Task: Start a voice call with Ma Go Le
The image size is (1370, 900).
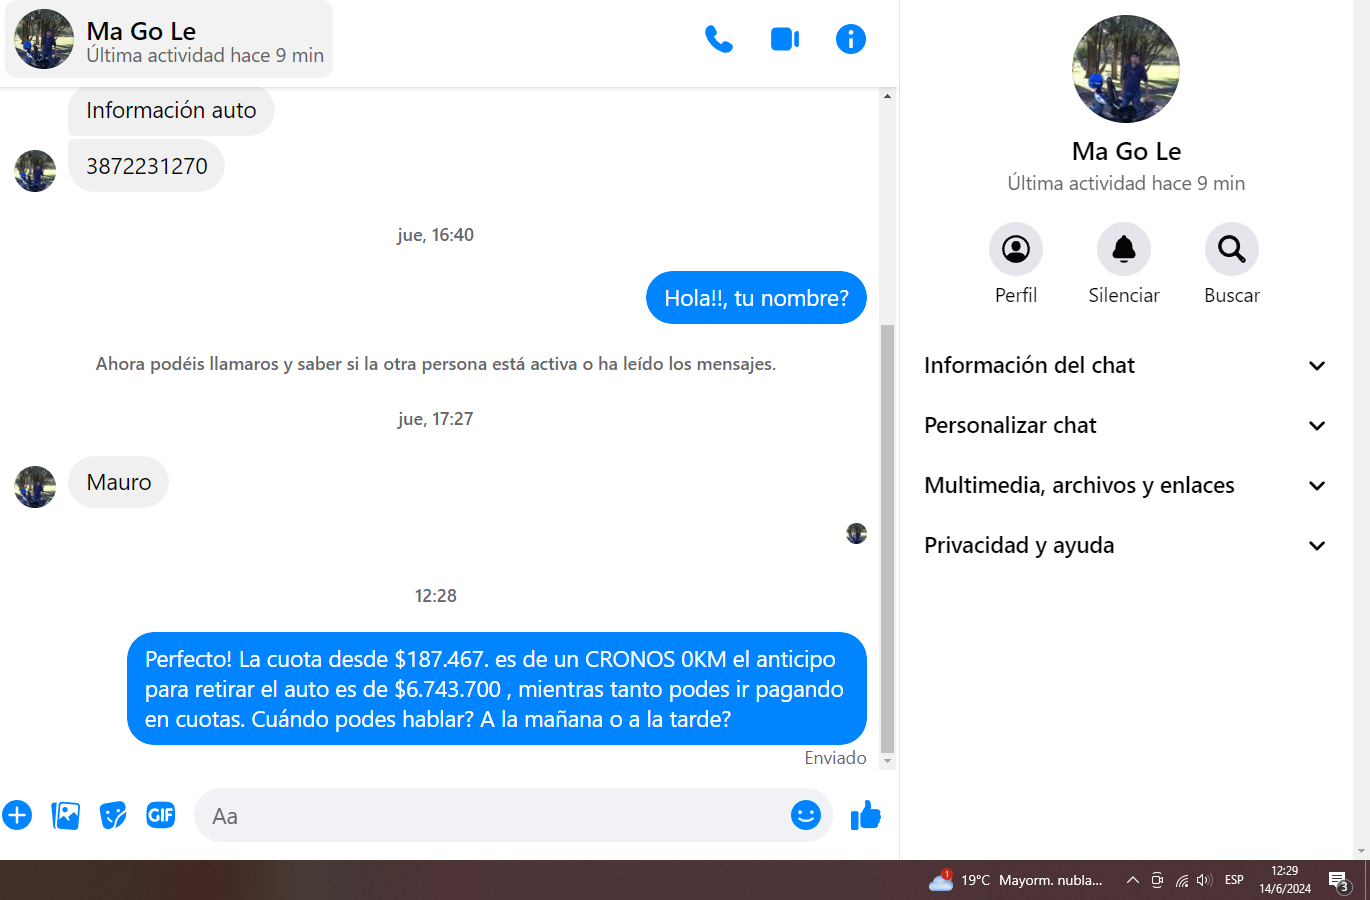Action: click(718, 39)
